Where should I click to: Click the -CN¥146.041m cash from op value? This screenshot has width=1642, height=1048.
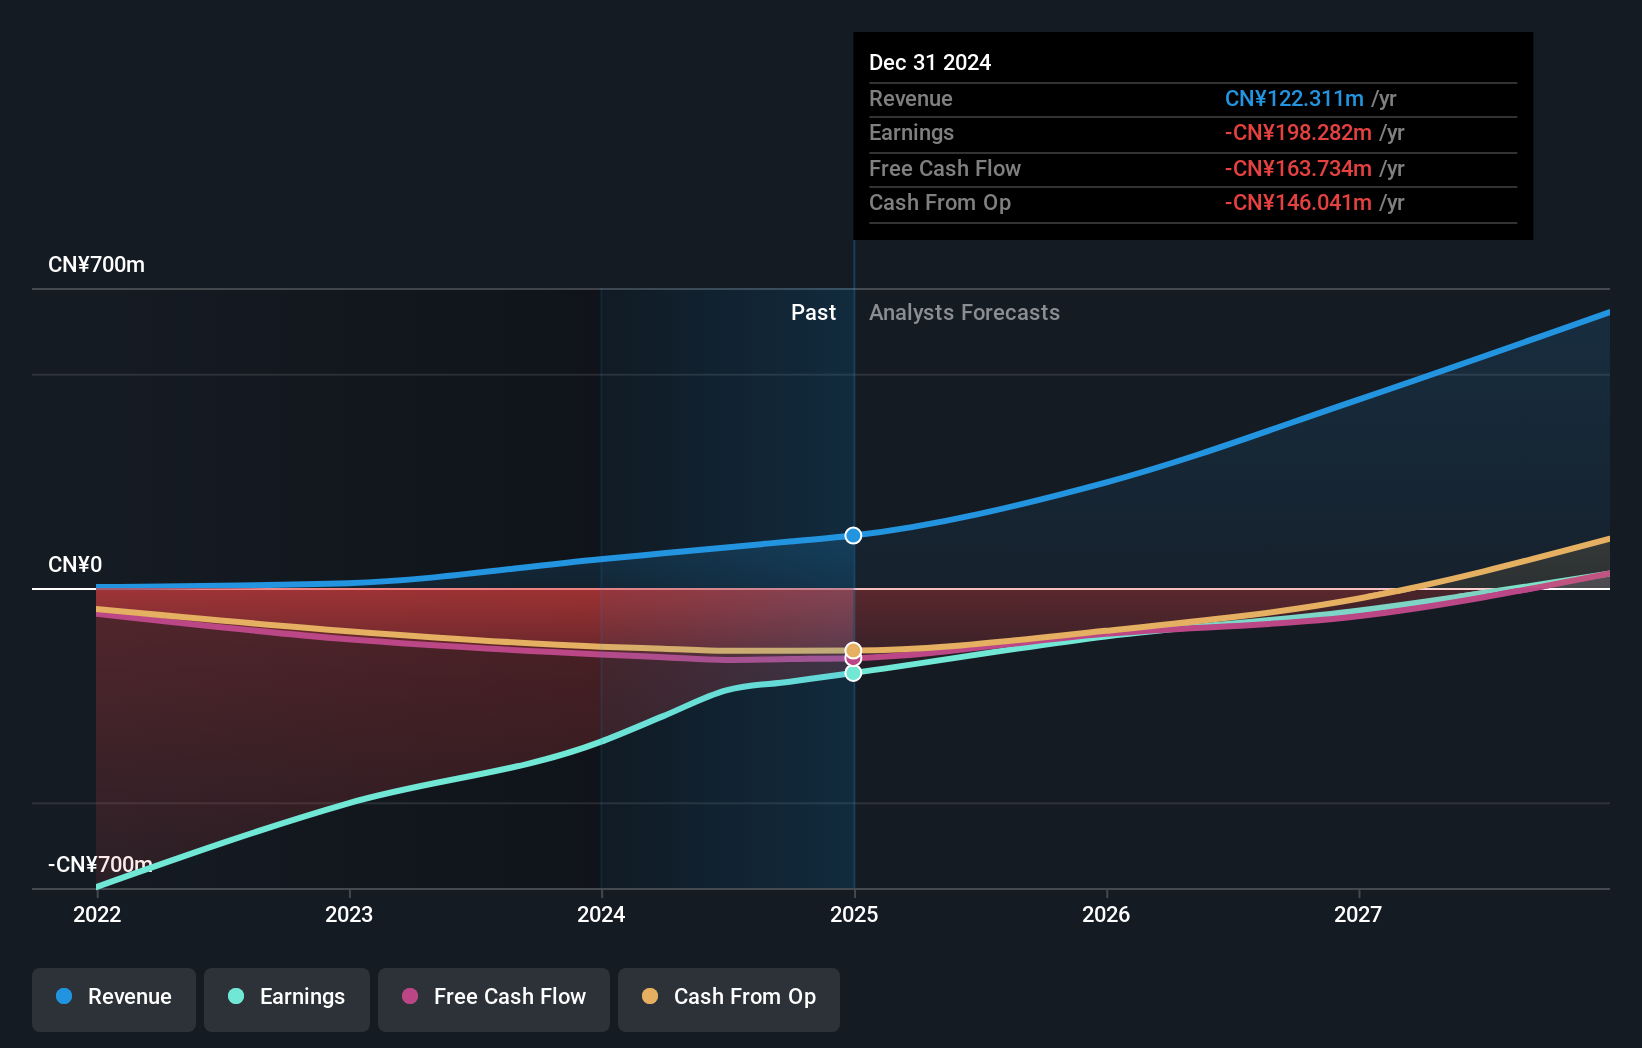pos(1298,203)
